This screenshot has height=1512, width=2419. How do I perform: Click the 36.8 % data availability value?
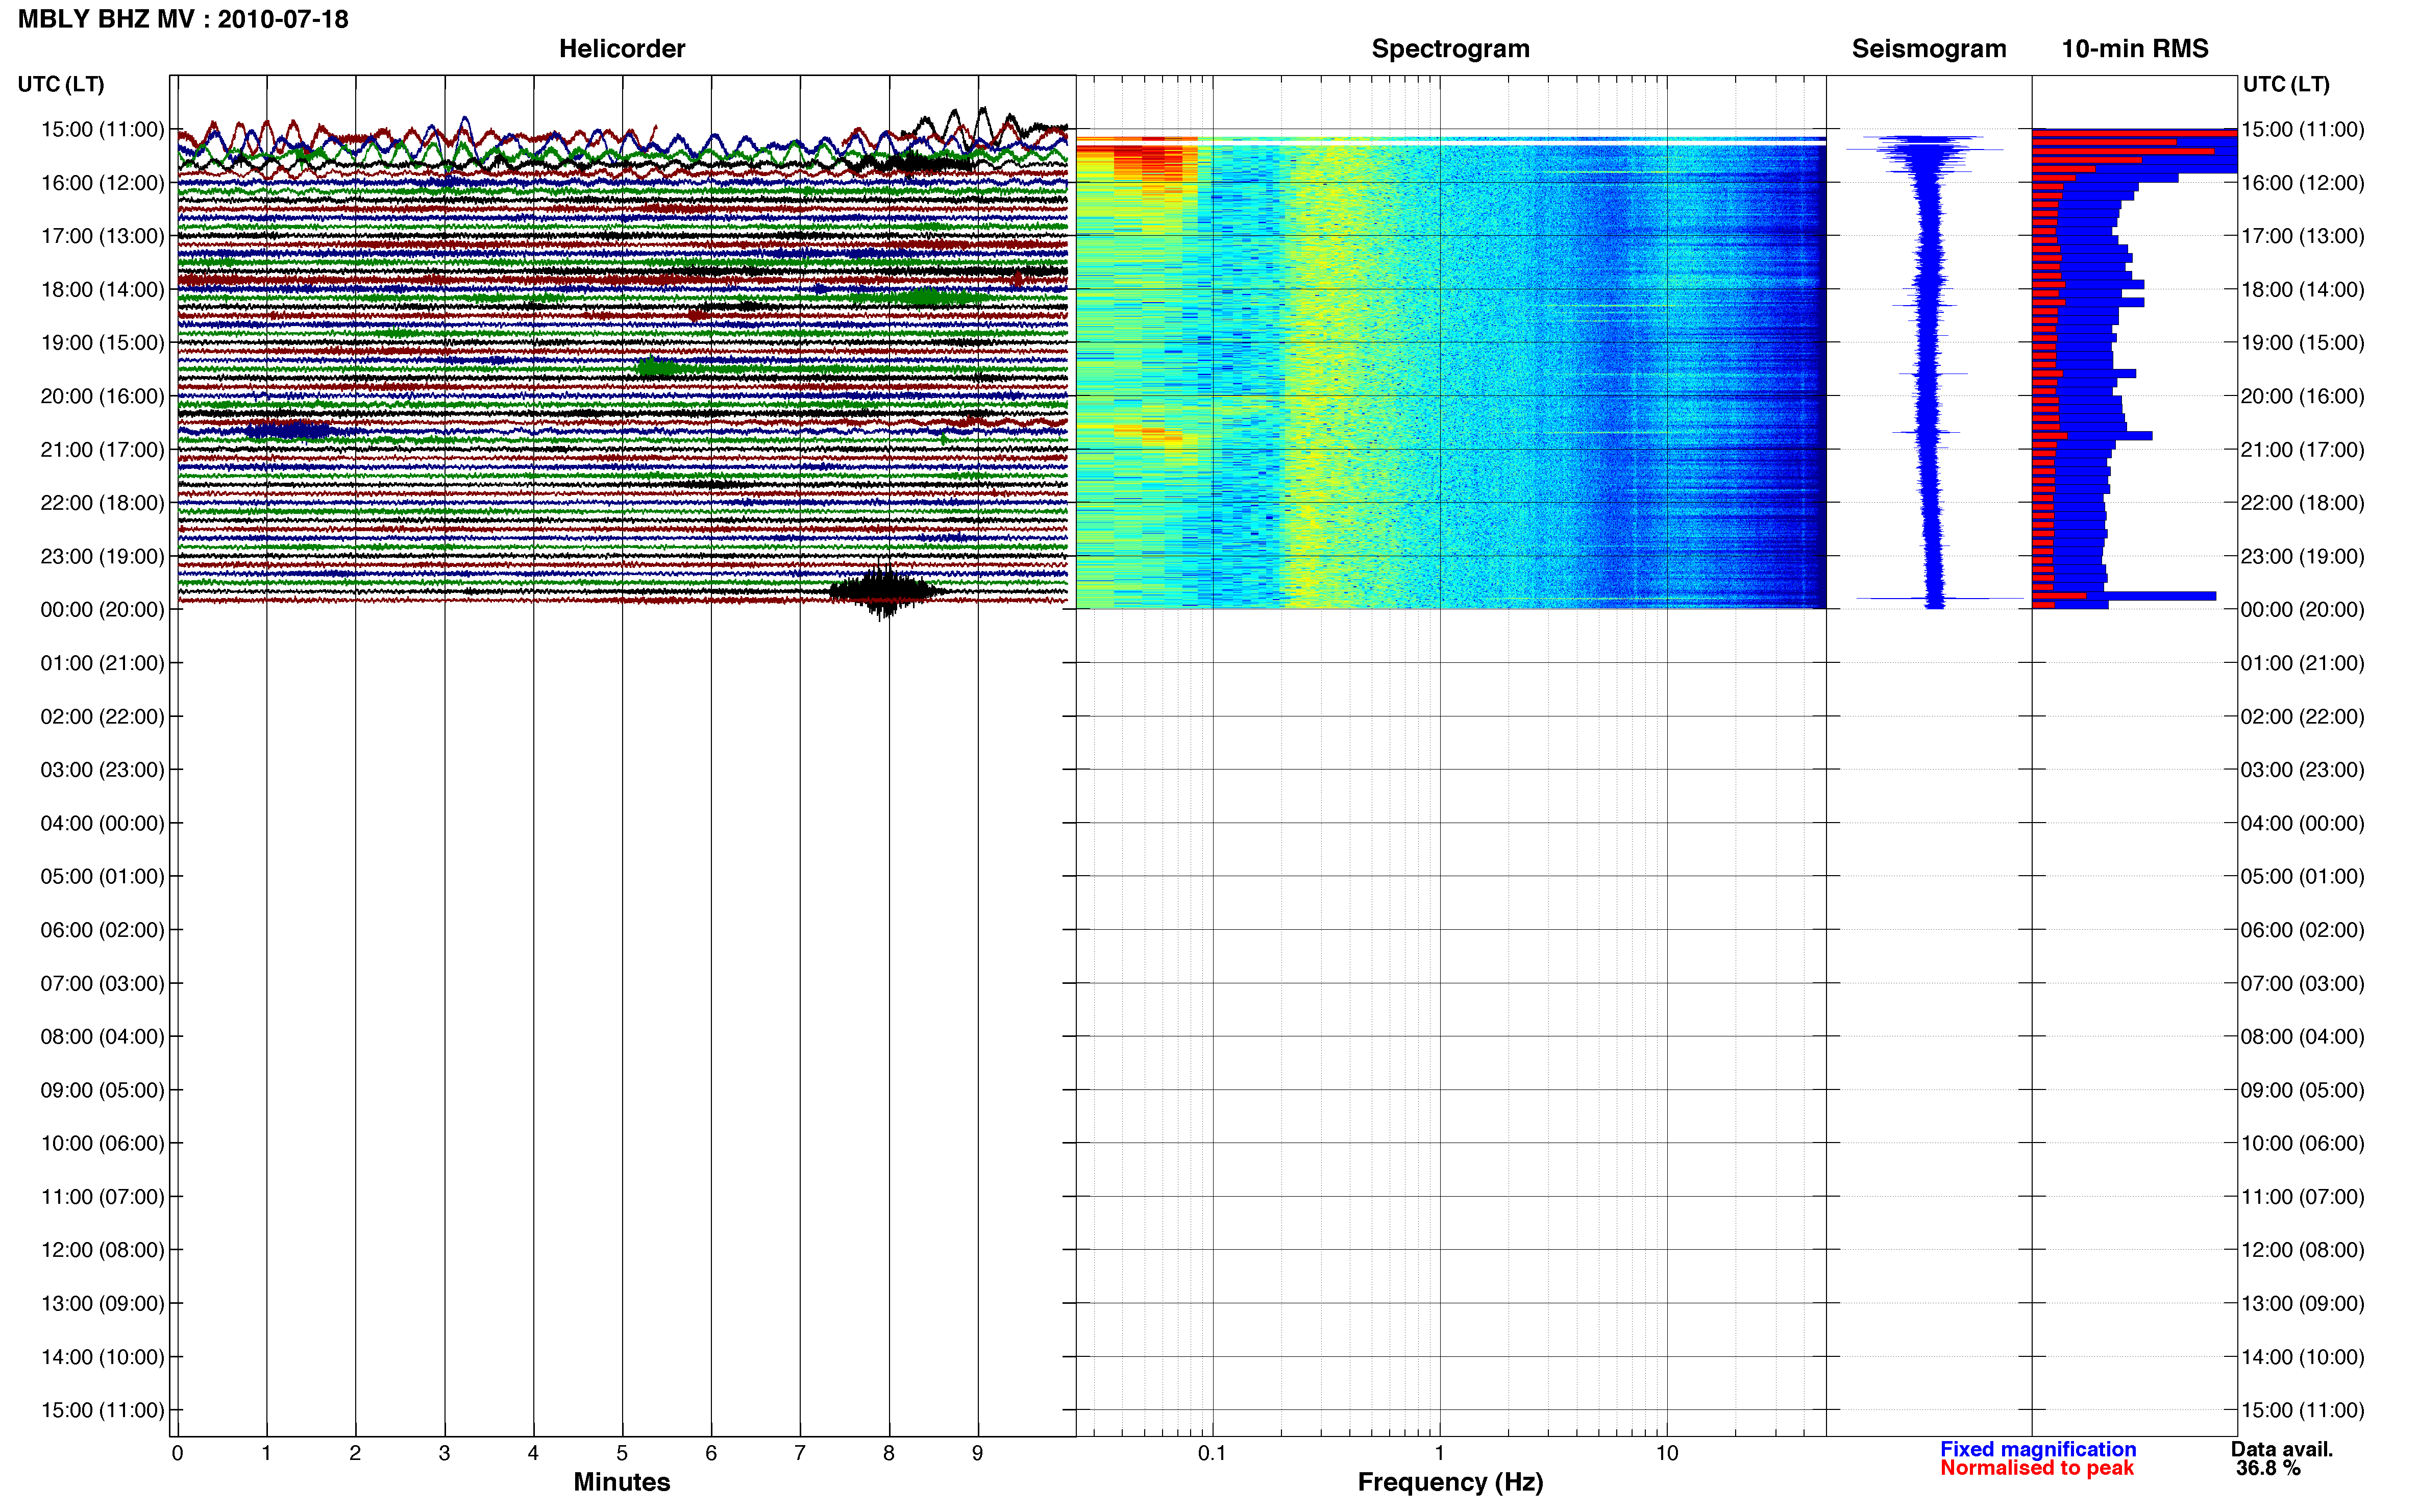pos(2268,1468)
